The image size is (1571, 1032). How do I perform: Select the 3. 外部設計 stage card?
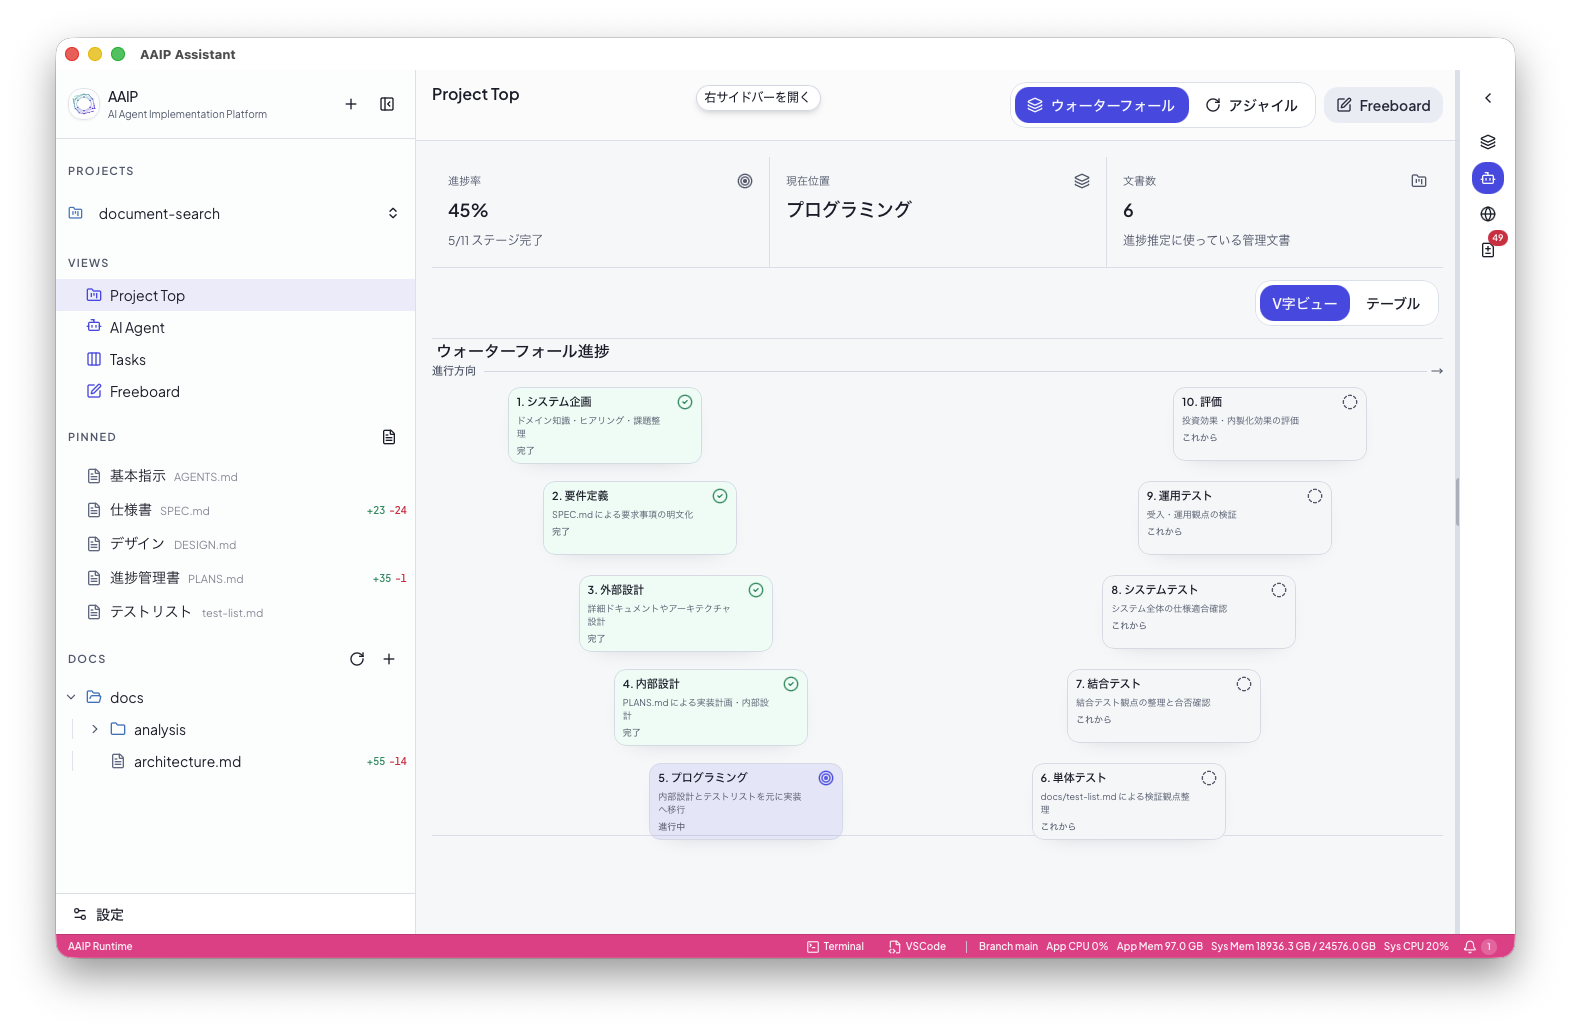[676, 613]
